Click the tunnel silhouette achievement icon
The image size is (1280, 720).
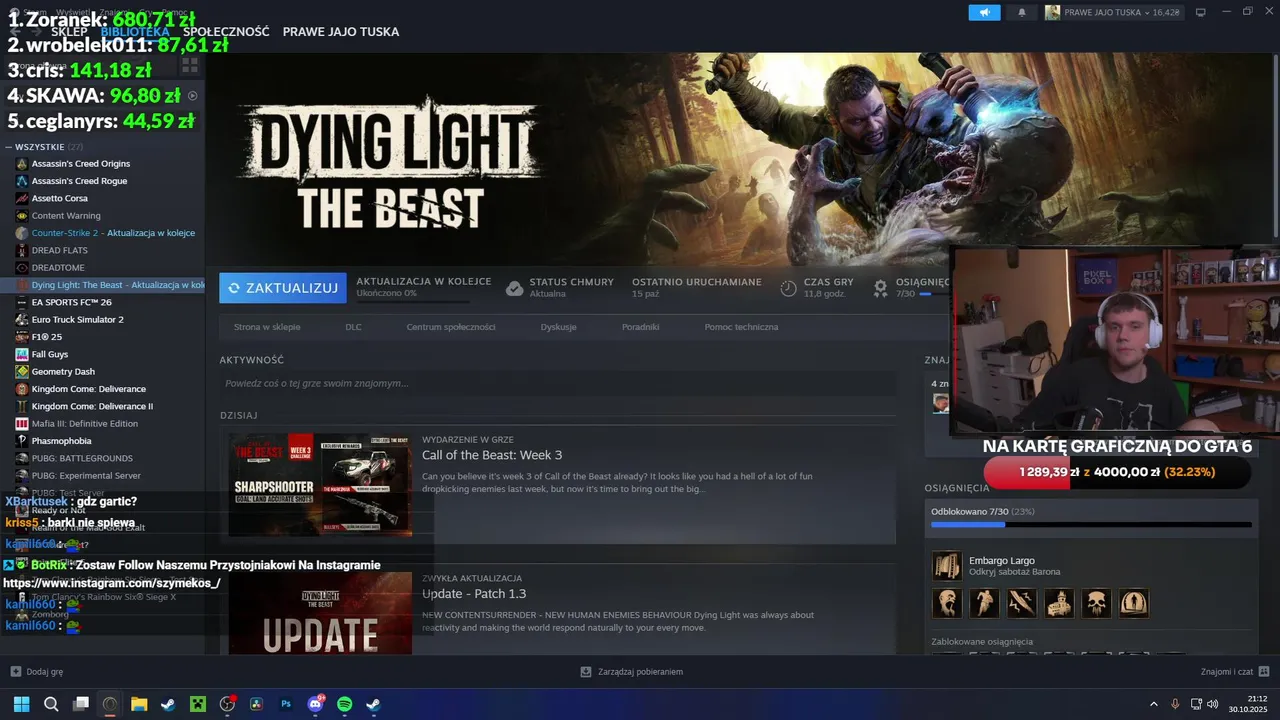click(1133, 603)
